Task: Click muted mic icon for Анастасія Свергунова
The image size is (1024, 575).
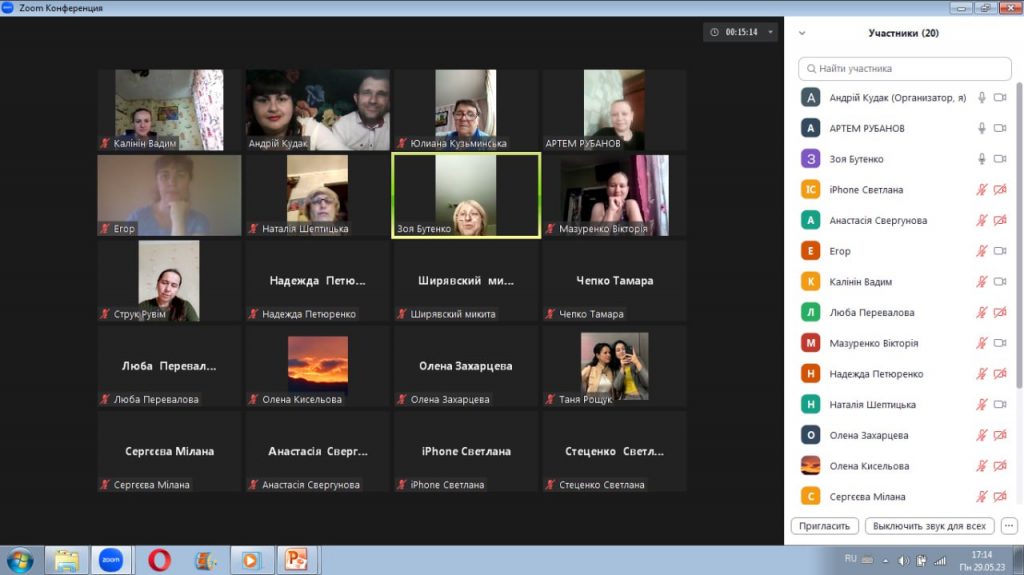Action: (982, 220)
